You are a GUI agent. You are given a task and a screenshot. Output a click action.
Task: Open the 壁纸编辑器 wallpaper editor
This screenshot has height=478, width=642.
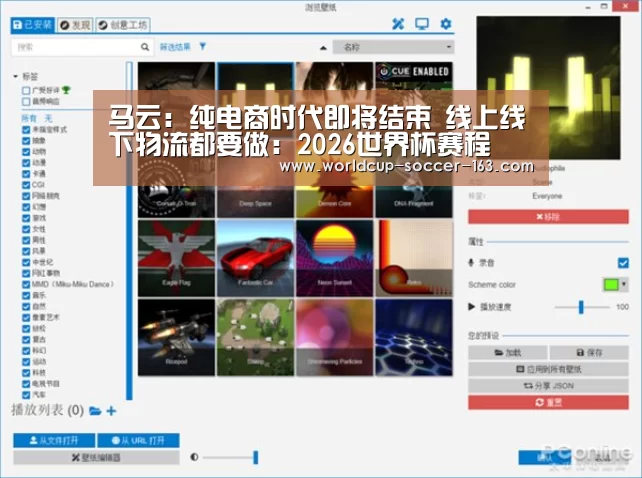point(96,457)
